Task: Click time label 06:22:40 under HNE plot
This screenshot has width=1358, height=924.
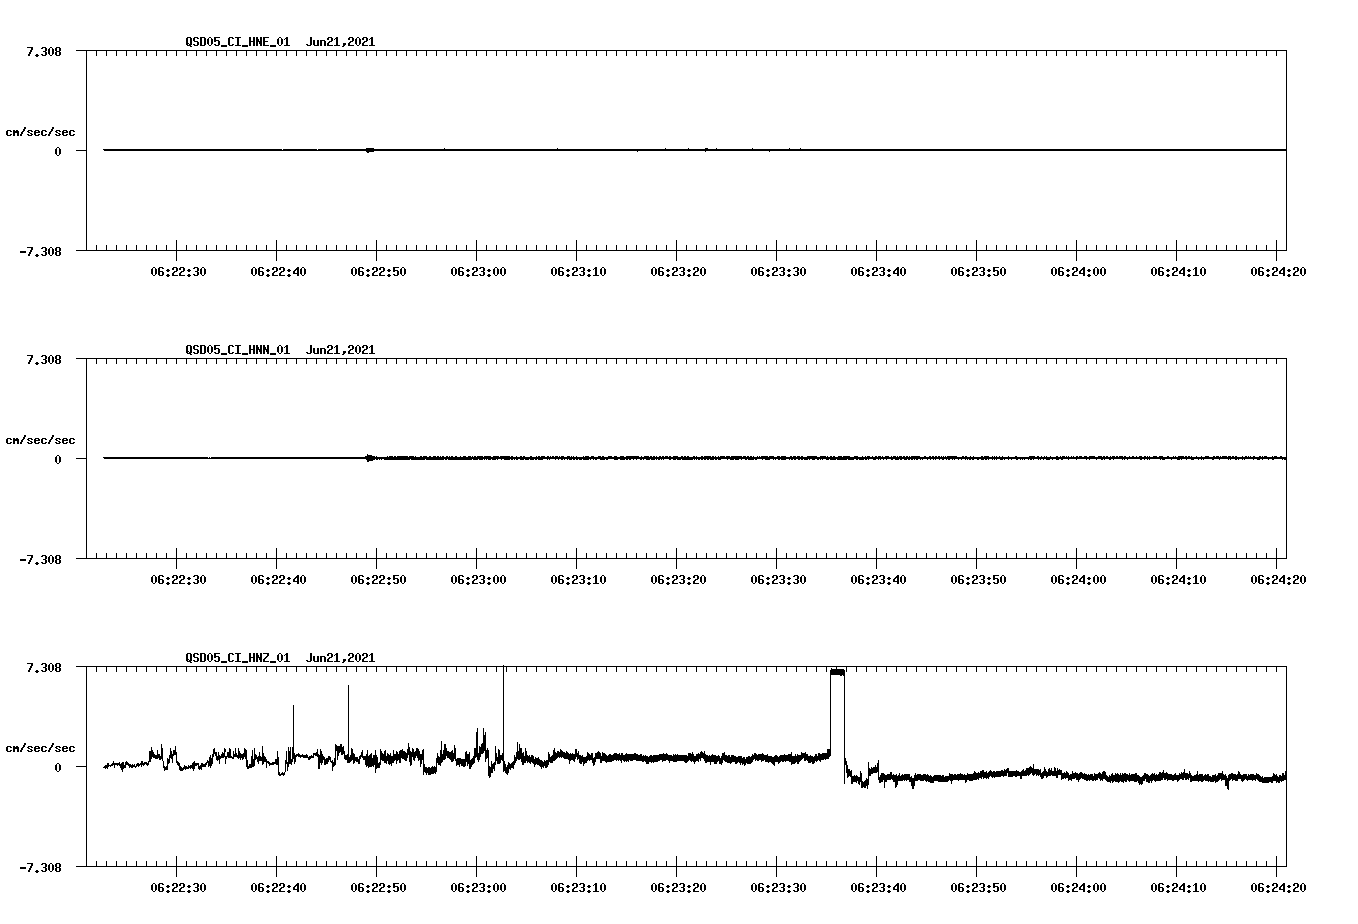Action: click(x=278, y=271)
